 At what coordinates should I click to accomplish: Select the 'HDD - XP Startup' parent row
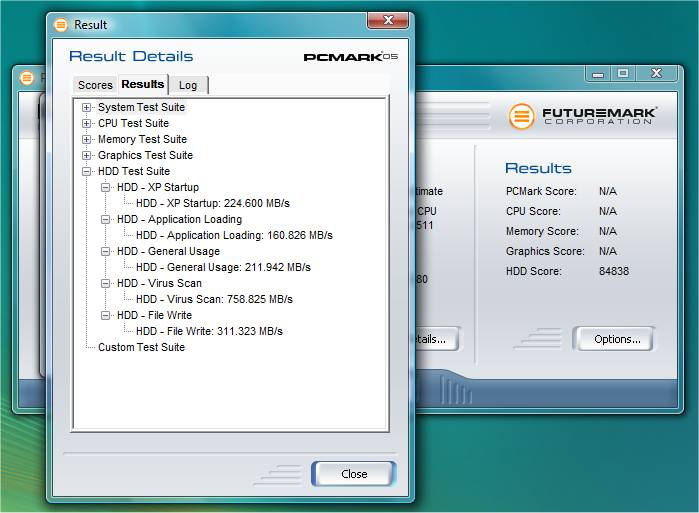coord(158,188)
